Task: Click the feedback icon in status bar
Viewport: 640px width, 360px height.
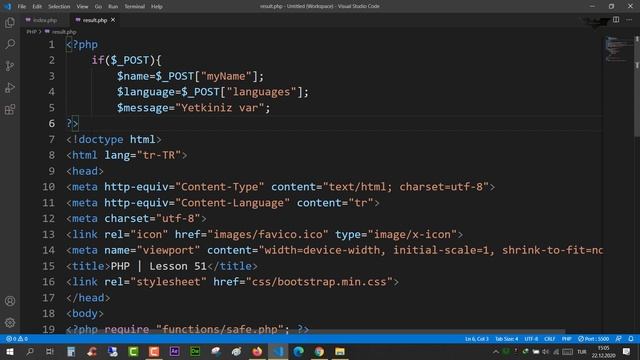Action: click(x=619, y=339)
